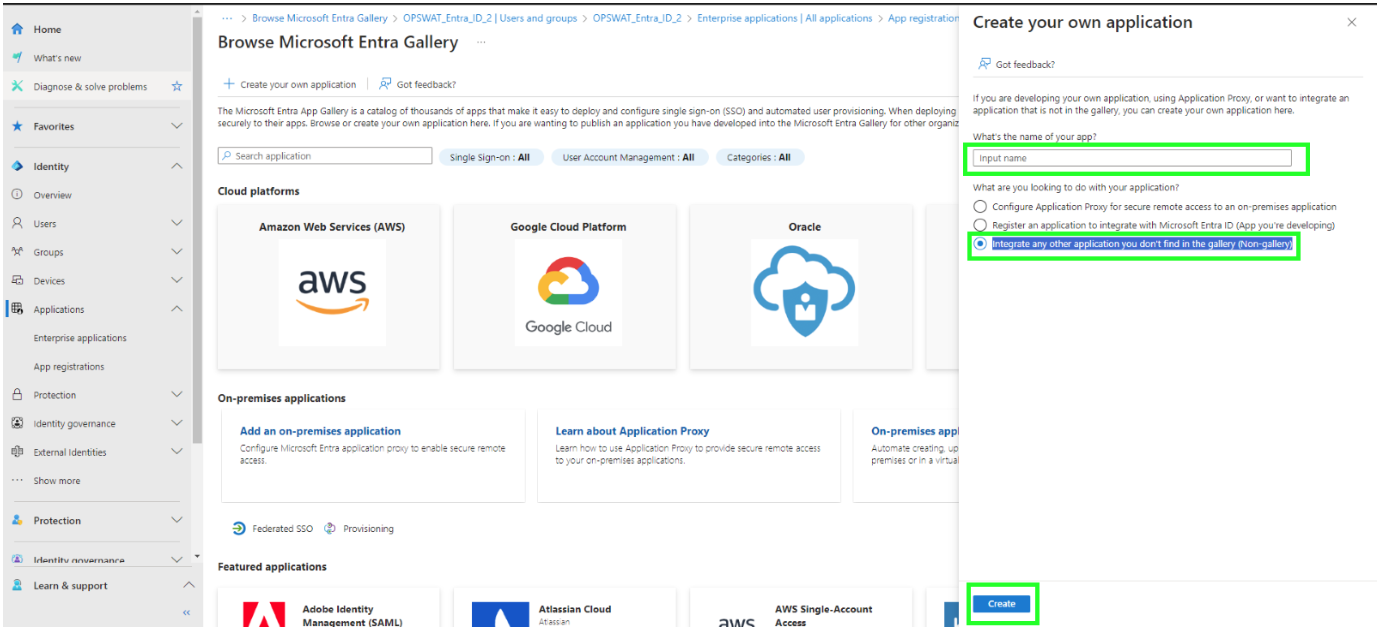The height and width of the screenshot is (632, 1382).
Task: Open App registrations in sidebar
Action: tap(69, 367)
